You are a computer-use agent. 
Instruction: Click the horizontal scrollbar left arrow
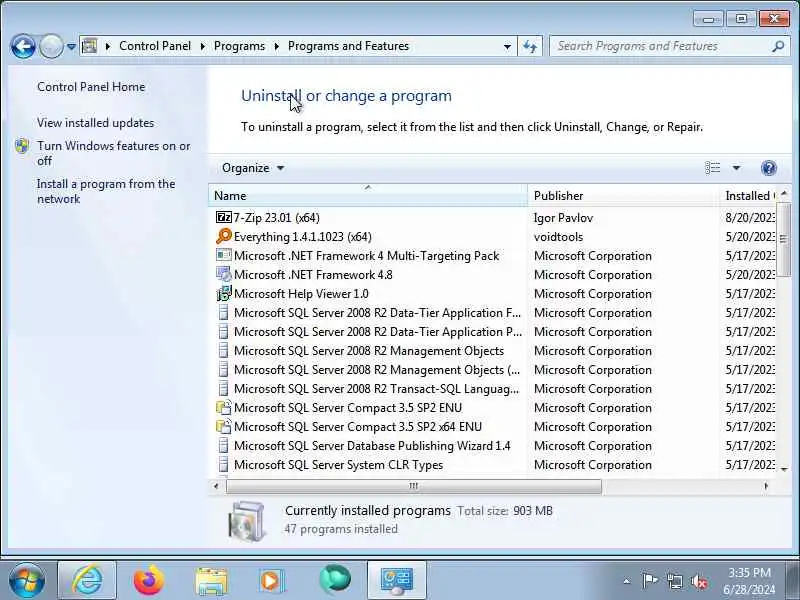pyautogui.click(x=216, y=486)
